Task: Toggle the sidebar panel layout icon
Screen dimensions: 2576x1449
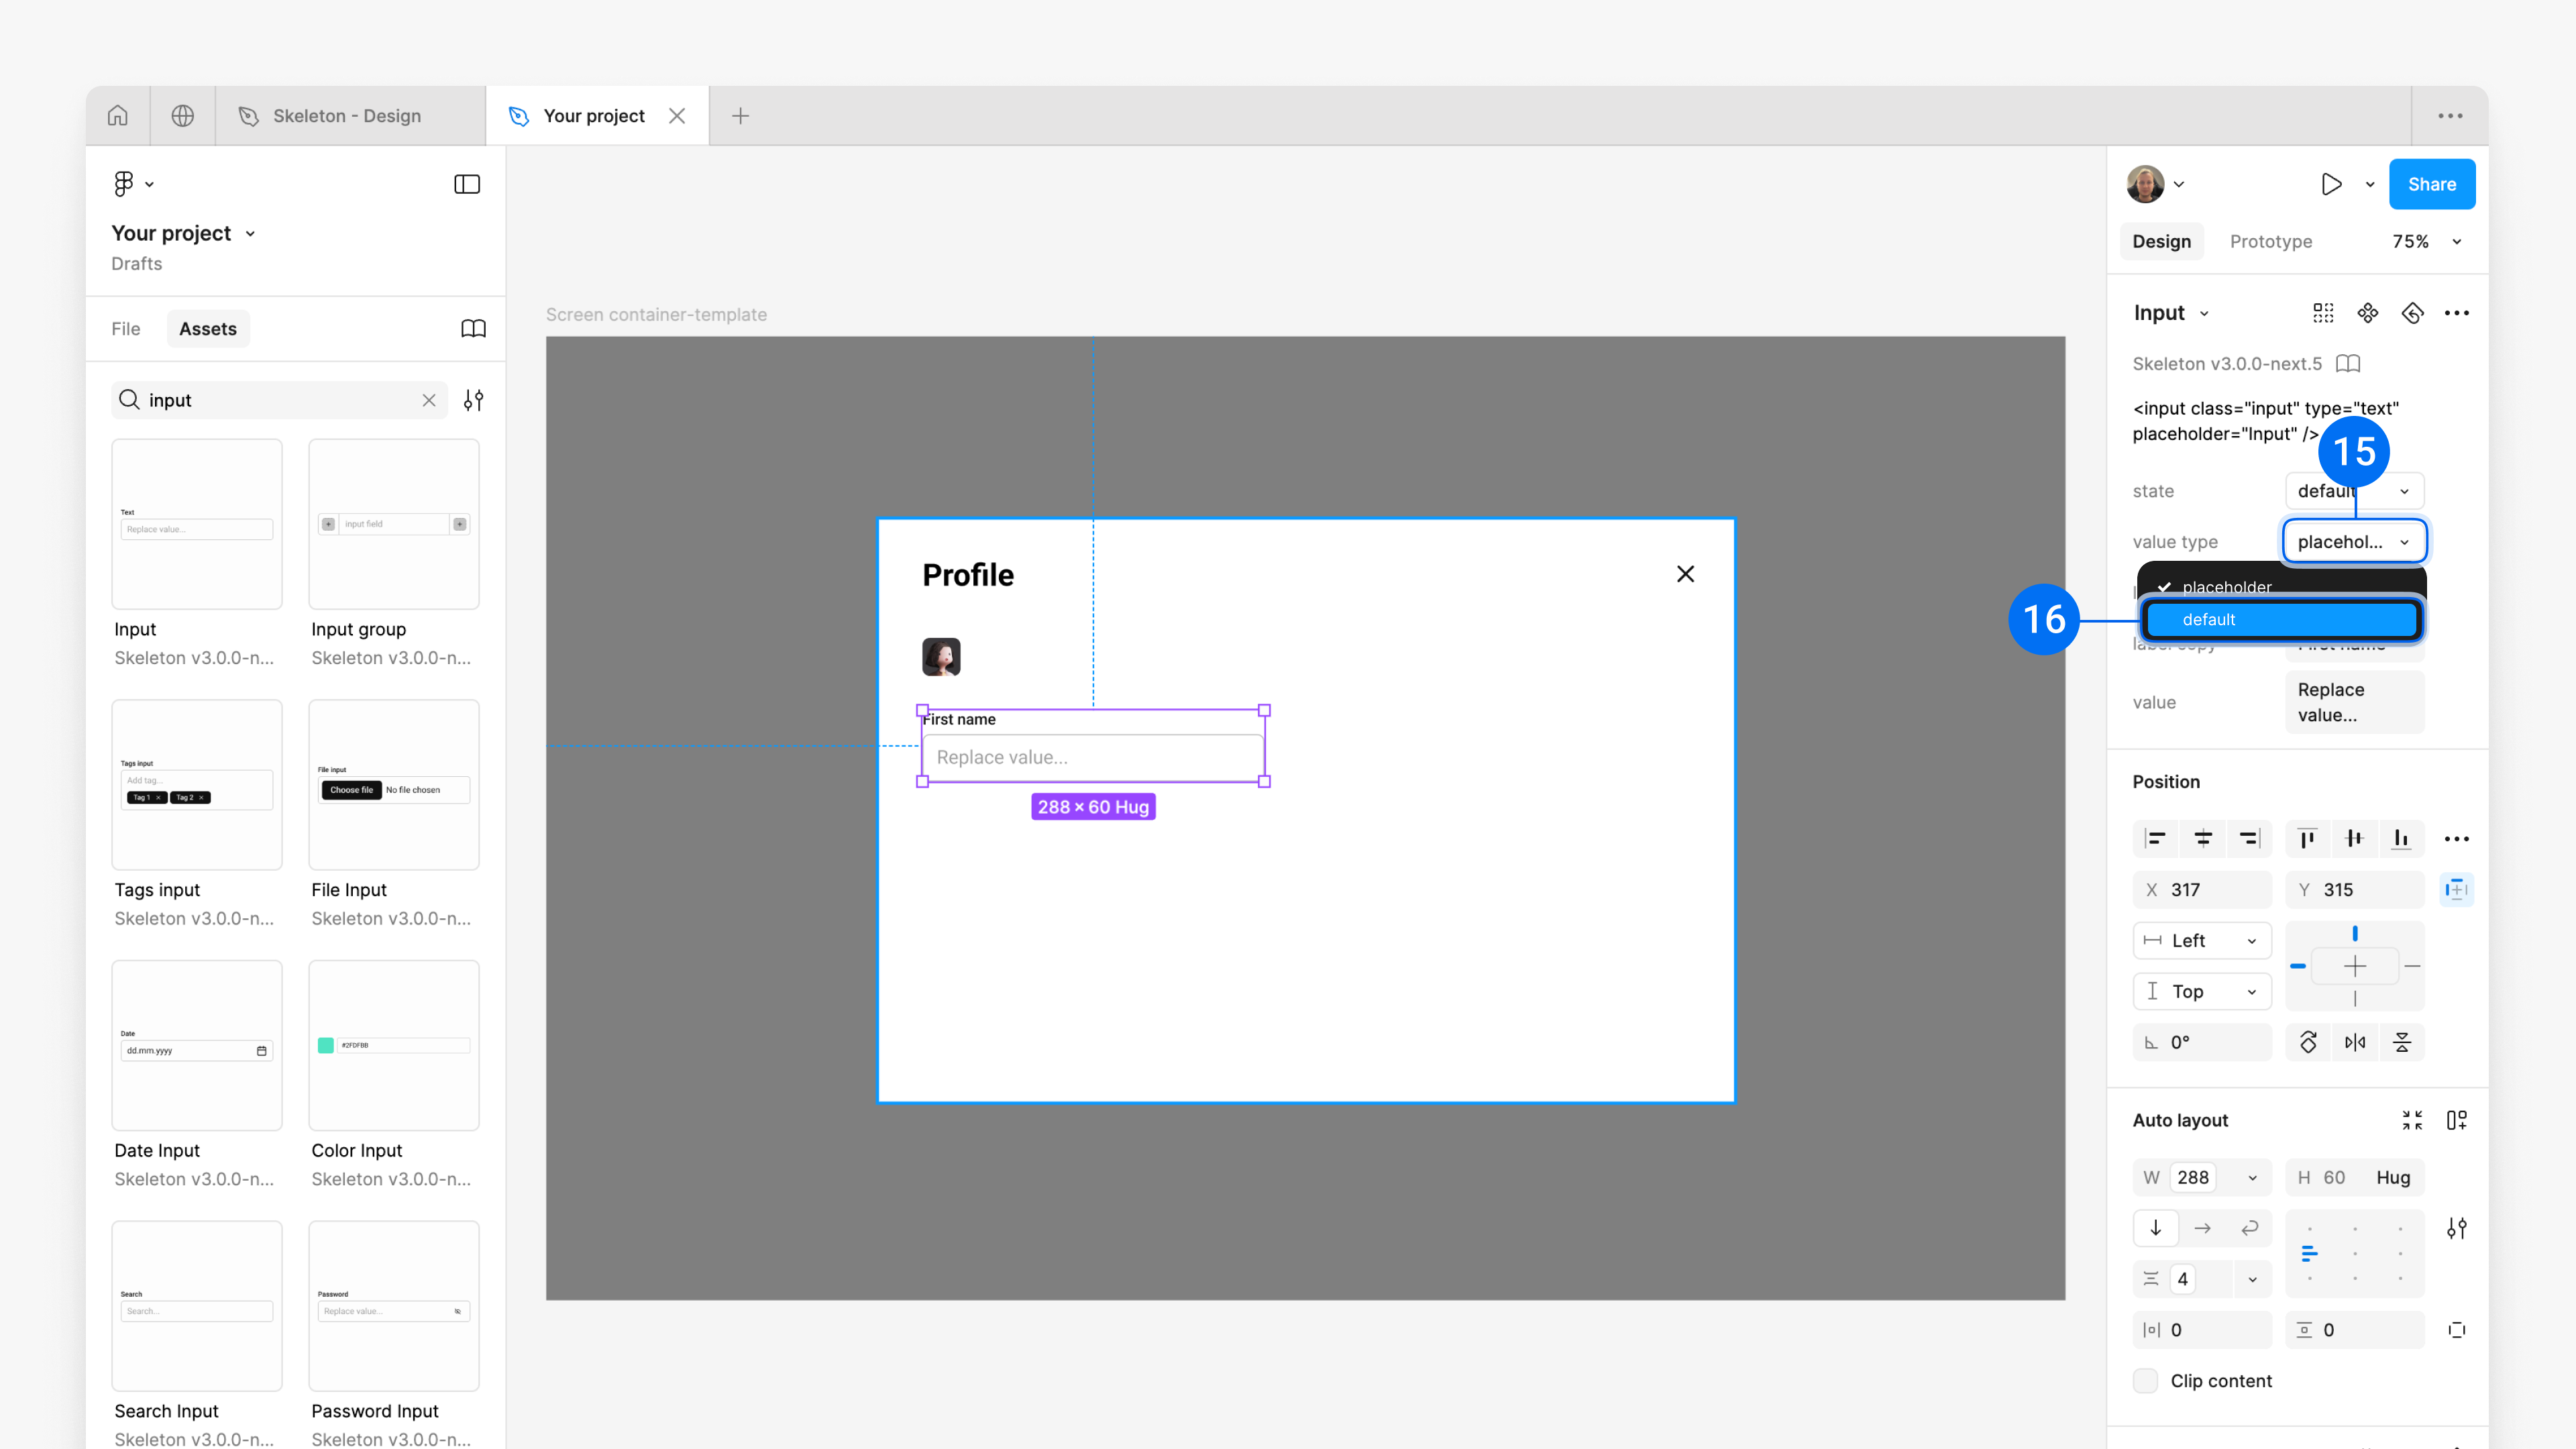Action: pos(467,184)
